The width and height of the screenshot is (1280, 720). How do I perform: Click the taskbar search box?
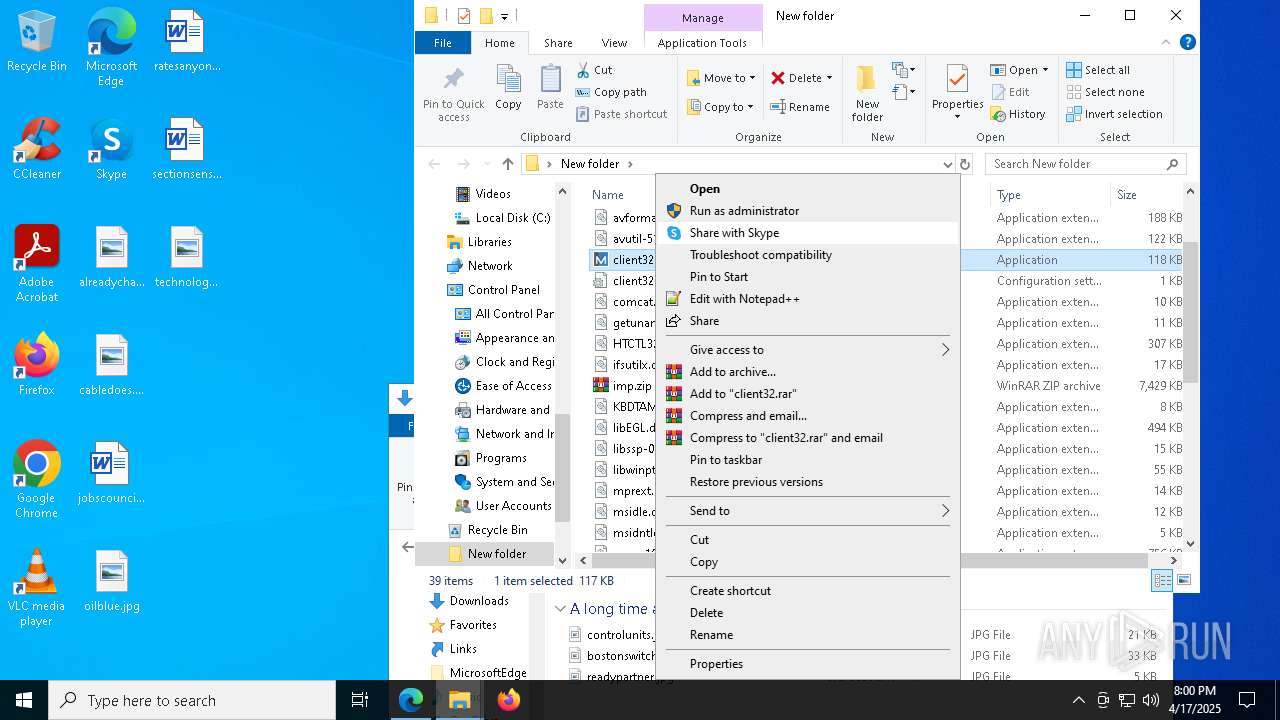192,700
